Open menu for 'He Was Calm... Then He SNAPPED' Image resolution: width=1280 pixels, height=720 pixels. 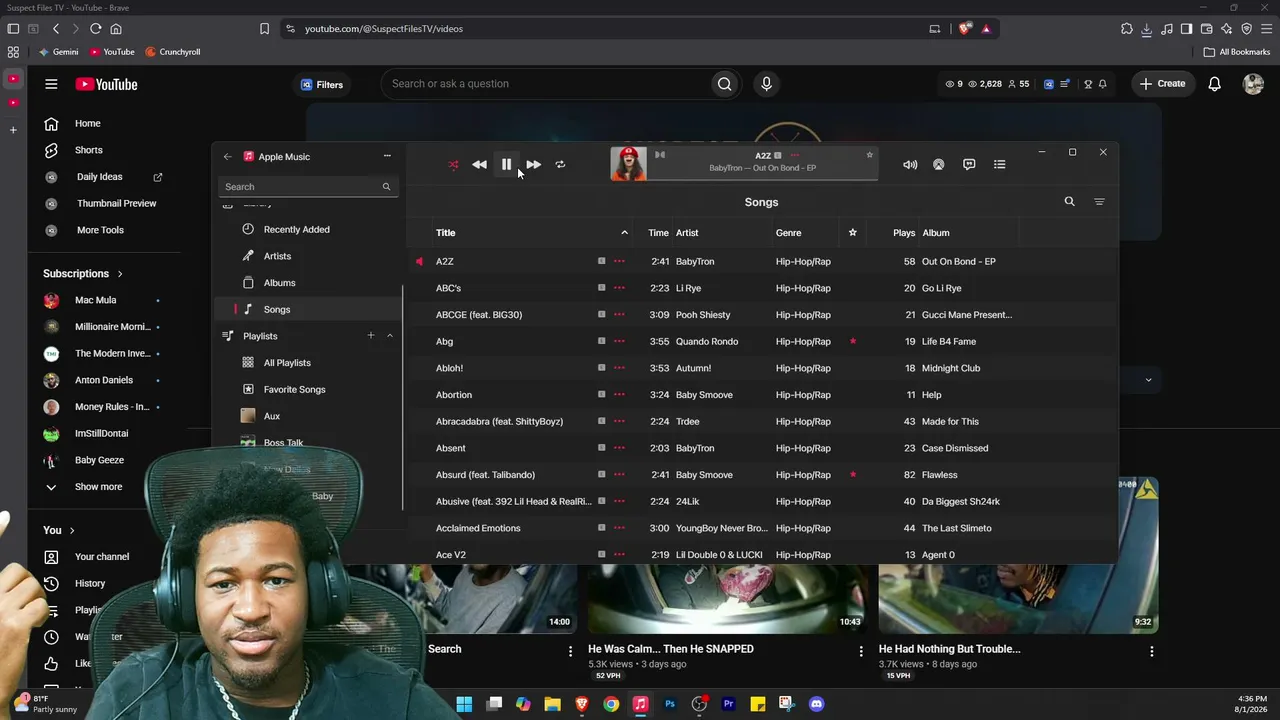click(861, 651)
